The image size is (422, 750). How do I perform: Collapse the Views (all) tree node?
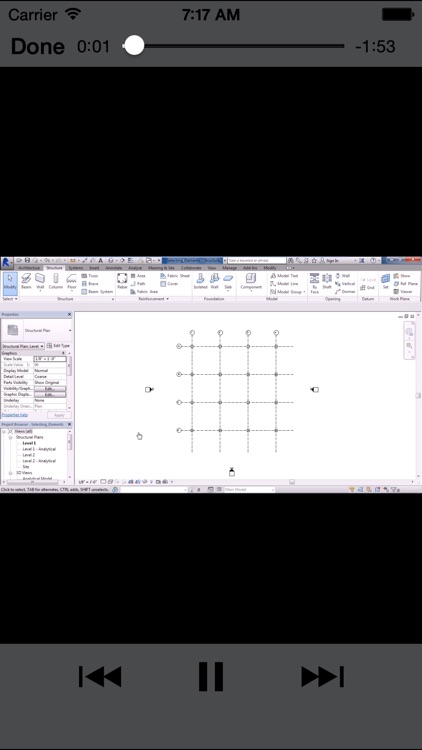pos(4,431)
